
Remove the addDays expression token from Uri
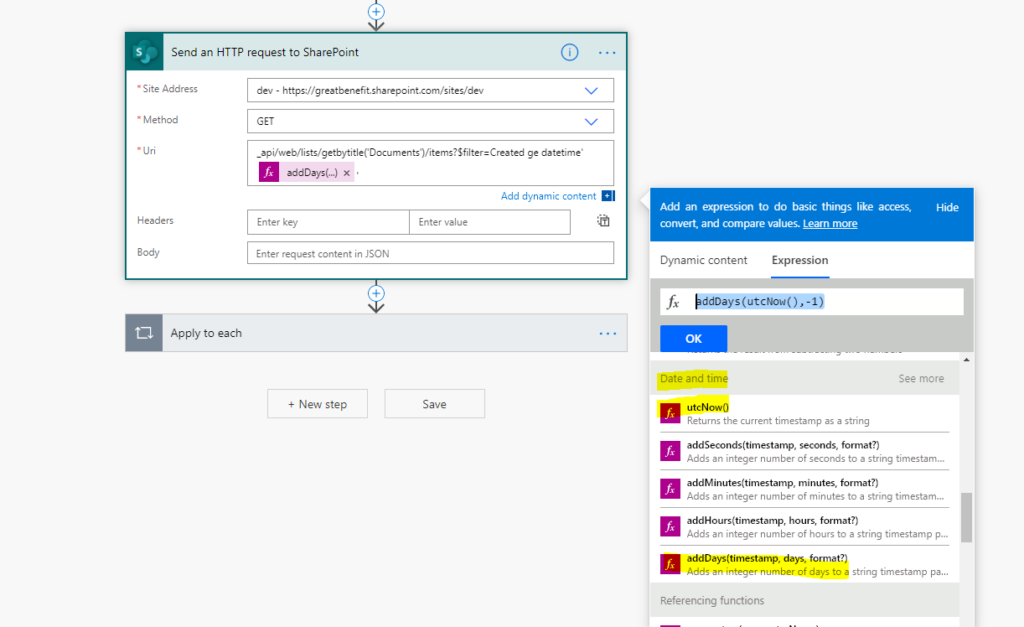(347, 173)
